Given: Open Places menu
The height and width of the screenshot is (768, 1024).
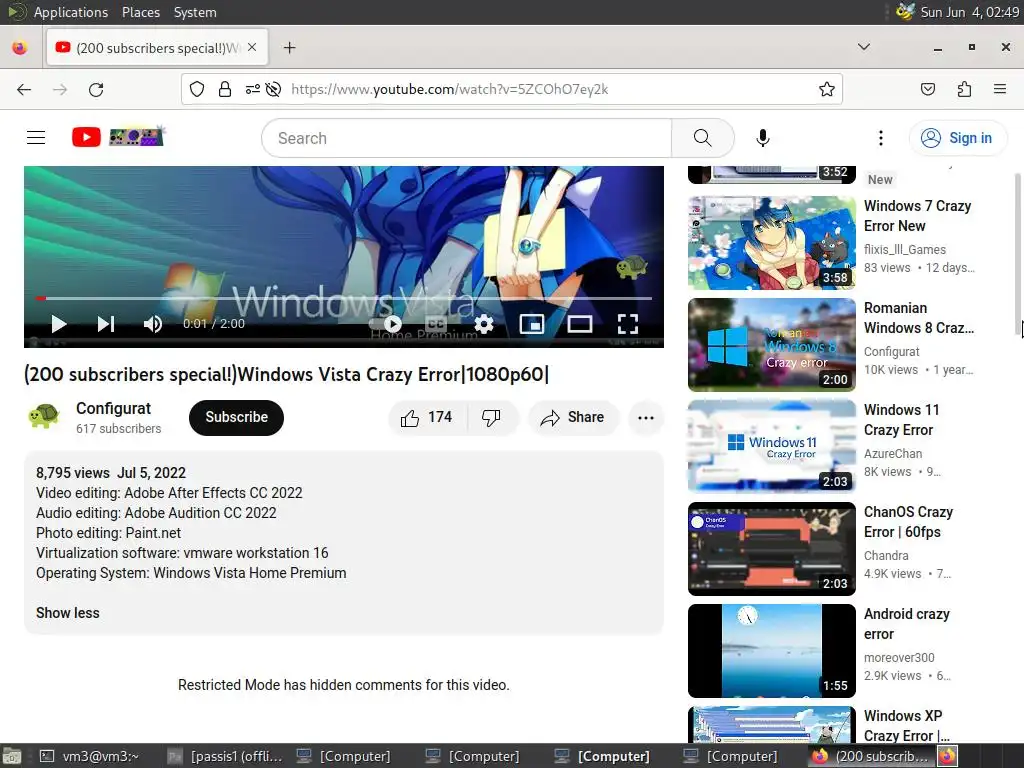Looking at the screenshot, I should point(141,12).
